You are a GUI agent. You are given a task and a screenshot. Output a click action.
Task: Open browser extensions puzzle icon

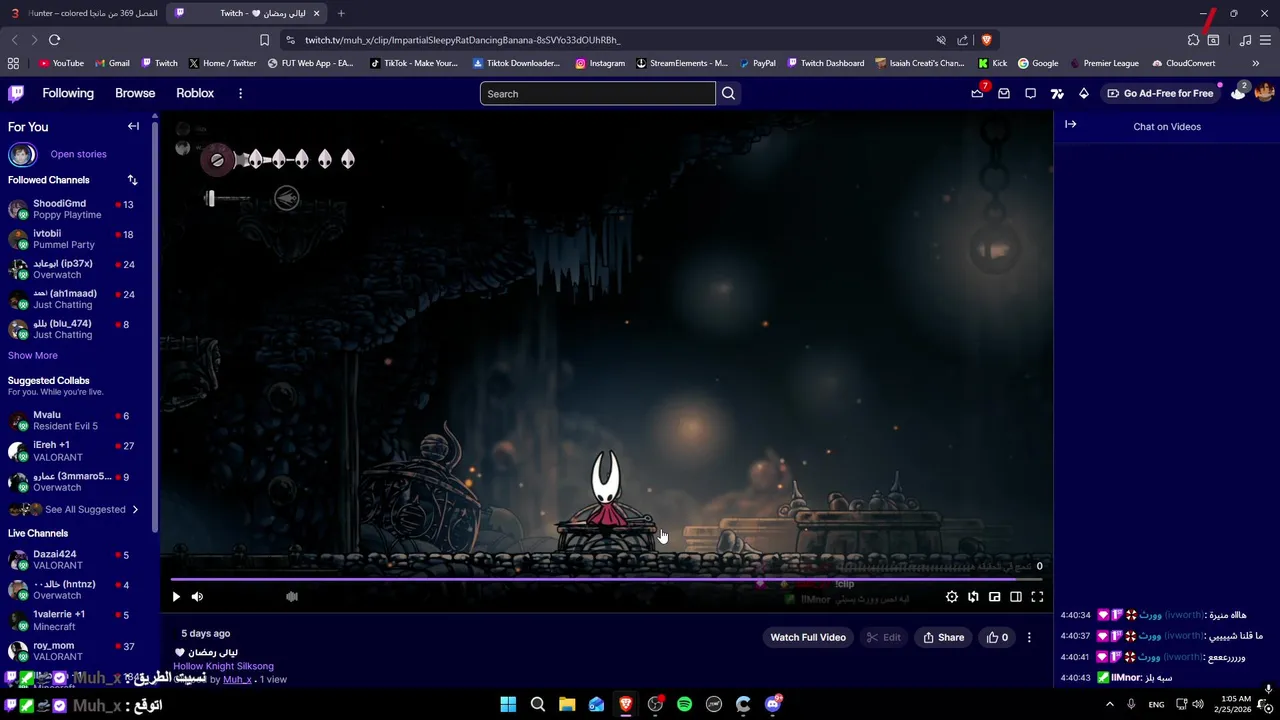[1193, 40]
